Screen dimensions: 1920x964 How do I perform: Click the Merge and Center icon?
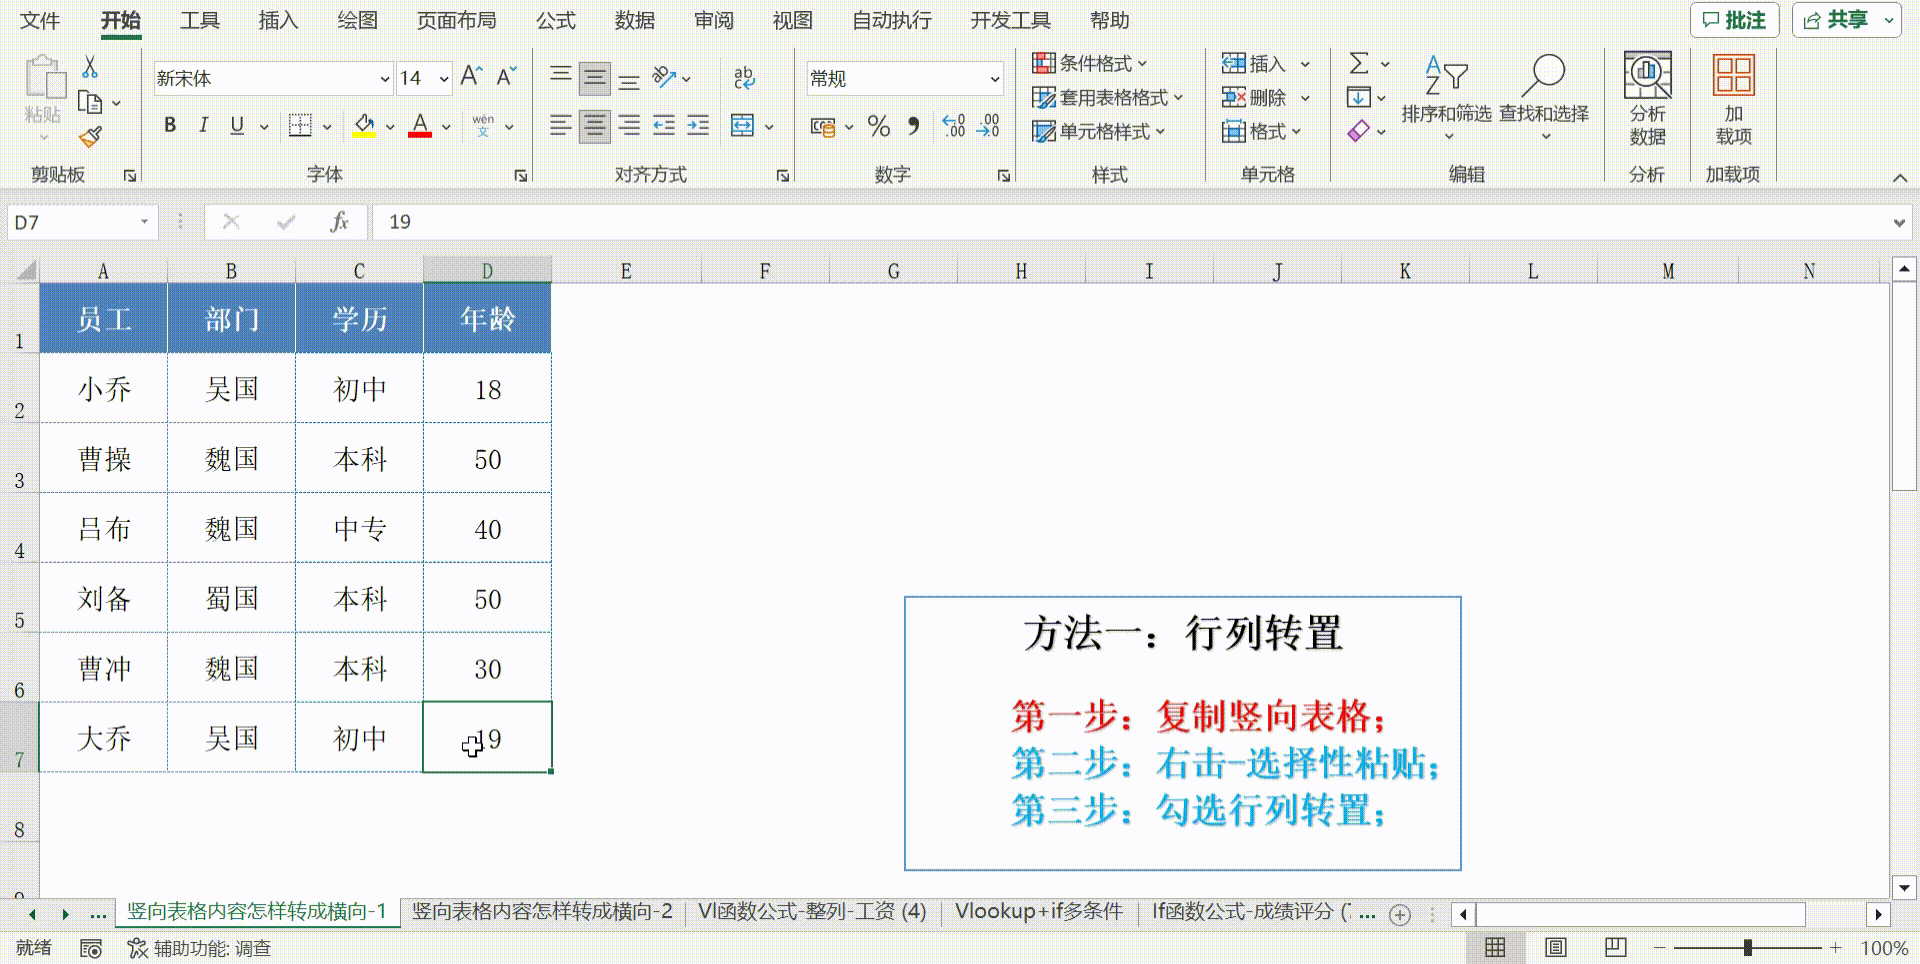[743, 125]
